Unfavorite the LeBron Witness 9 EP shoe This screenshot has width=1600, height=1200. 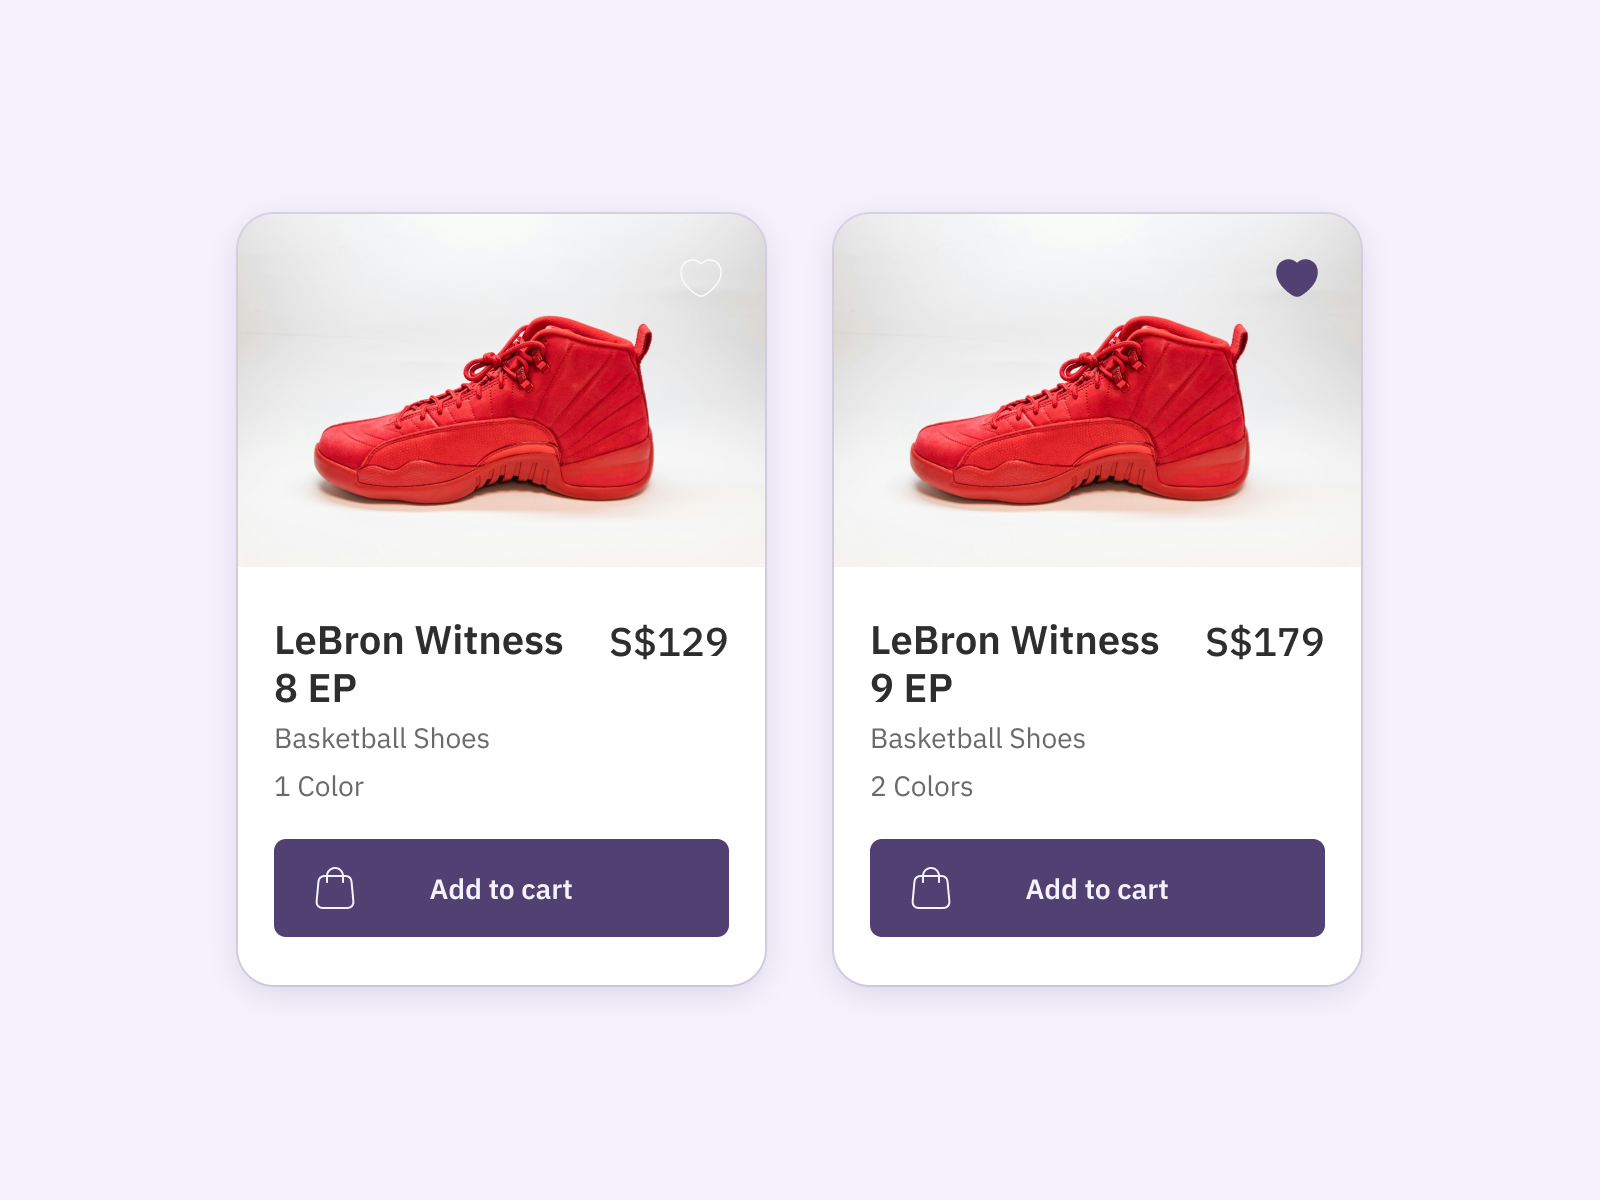(x=1296, y=277)
